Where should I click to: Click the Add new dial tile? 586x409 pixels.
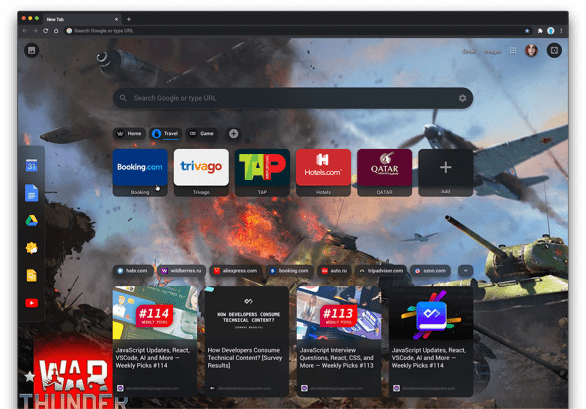pyautogui.click(x=445, y=172)
